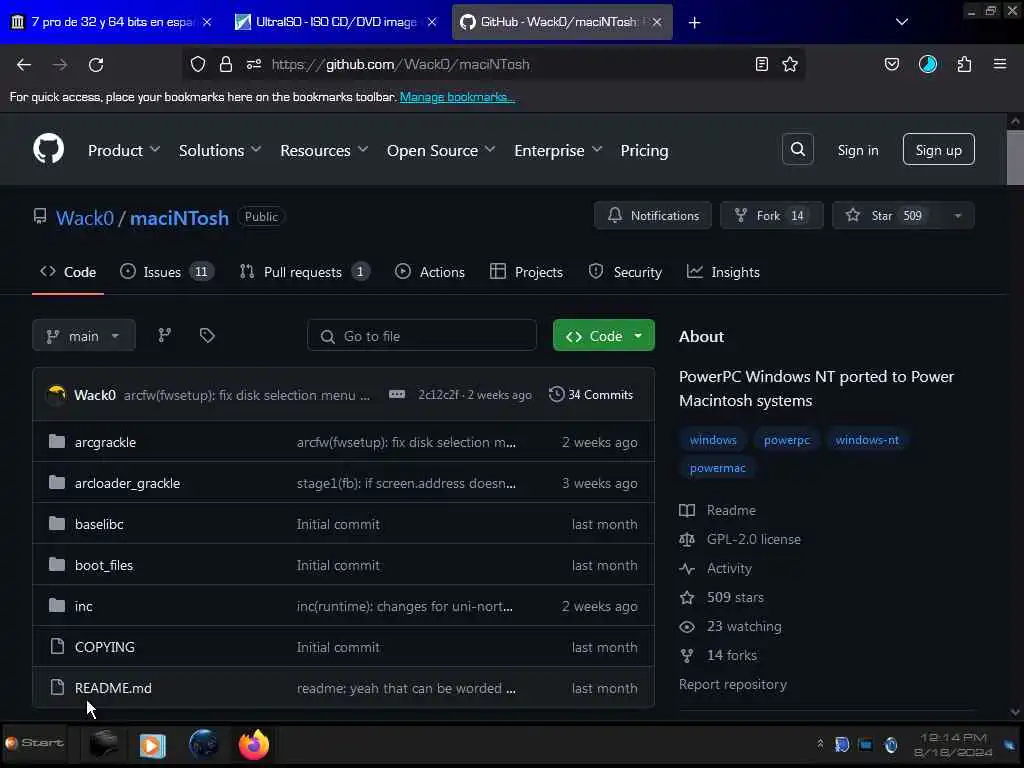This screenshot has width=1024, height=768.
Task: Switch to the Security tab
Action: 625,272
